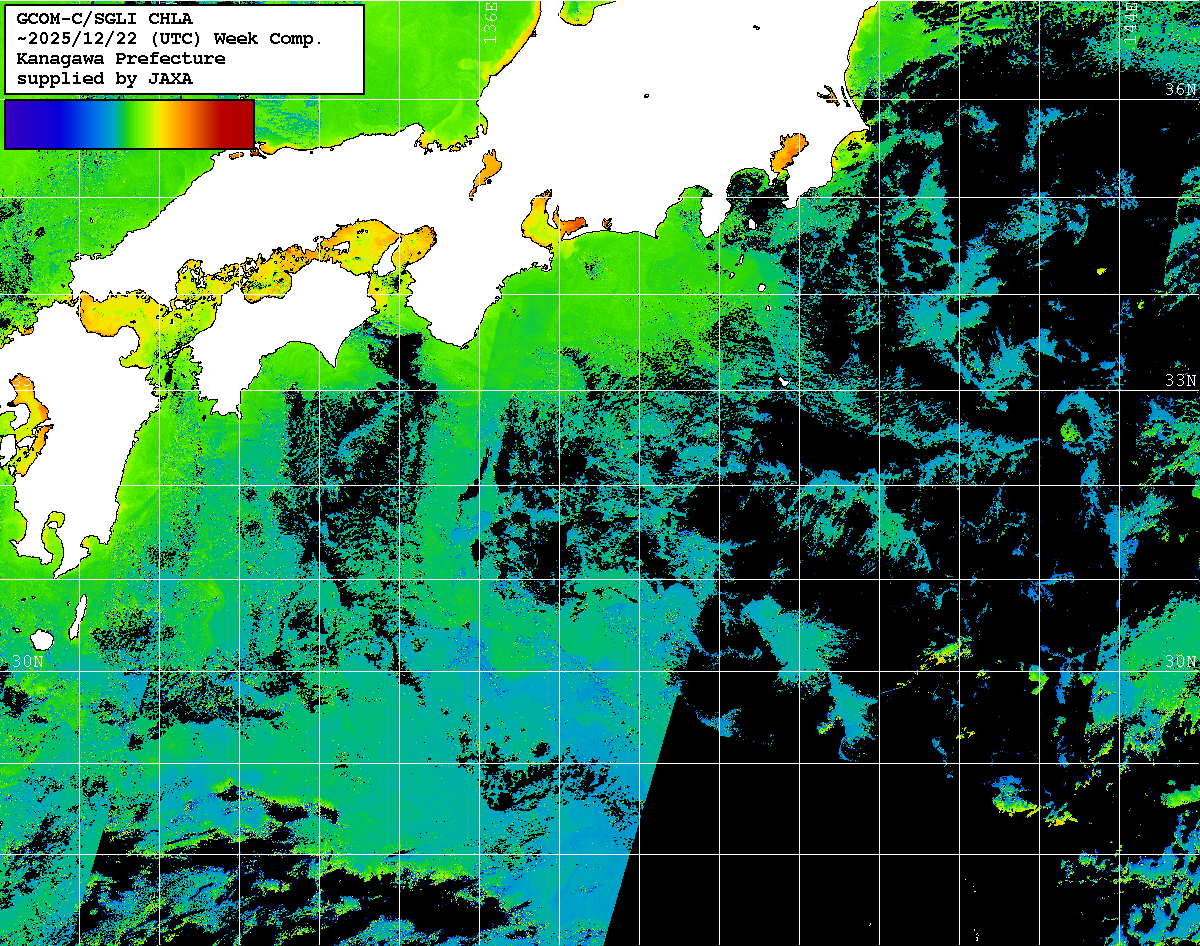Select the "Kanagawa Prefecture" label text

tap(121, 58)
